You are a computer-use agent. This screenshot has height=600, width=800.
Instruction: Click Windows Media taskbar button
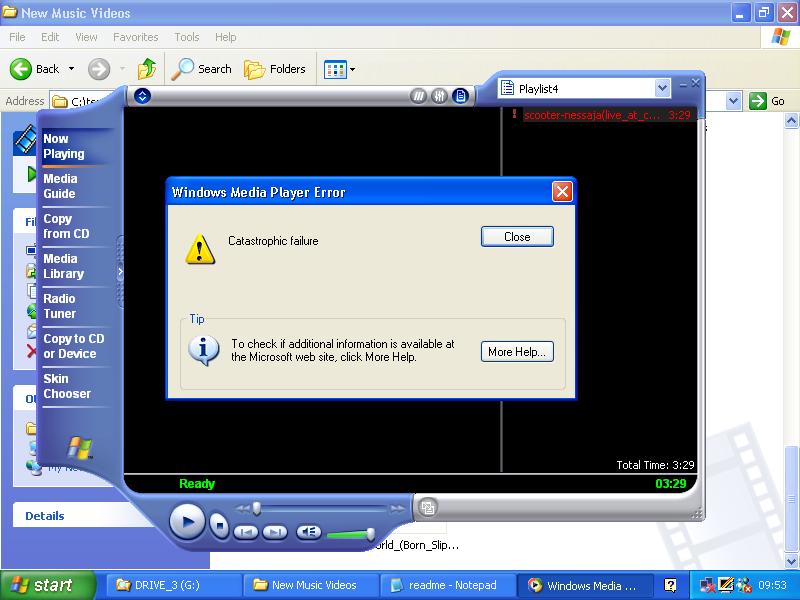point(584,585)
